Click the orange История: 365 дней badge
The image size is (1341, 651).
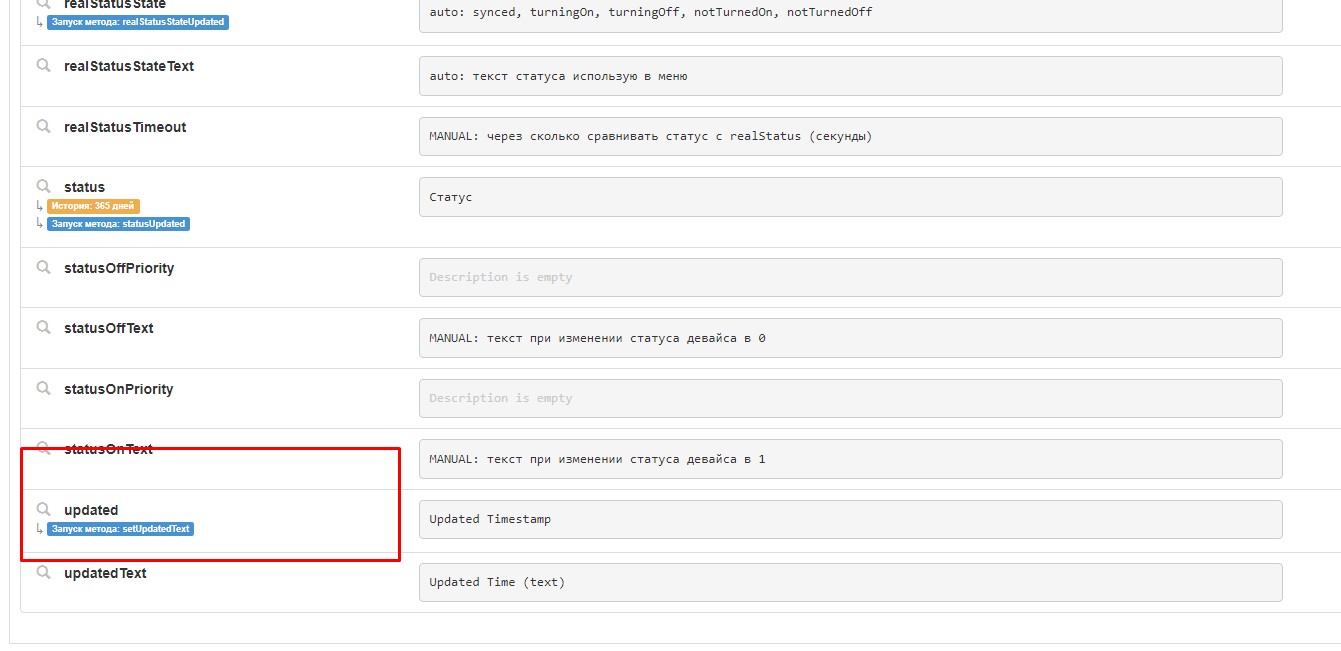click(x=95, y=204)
